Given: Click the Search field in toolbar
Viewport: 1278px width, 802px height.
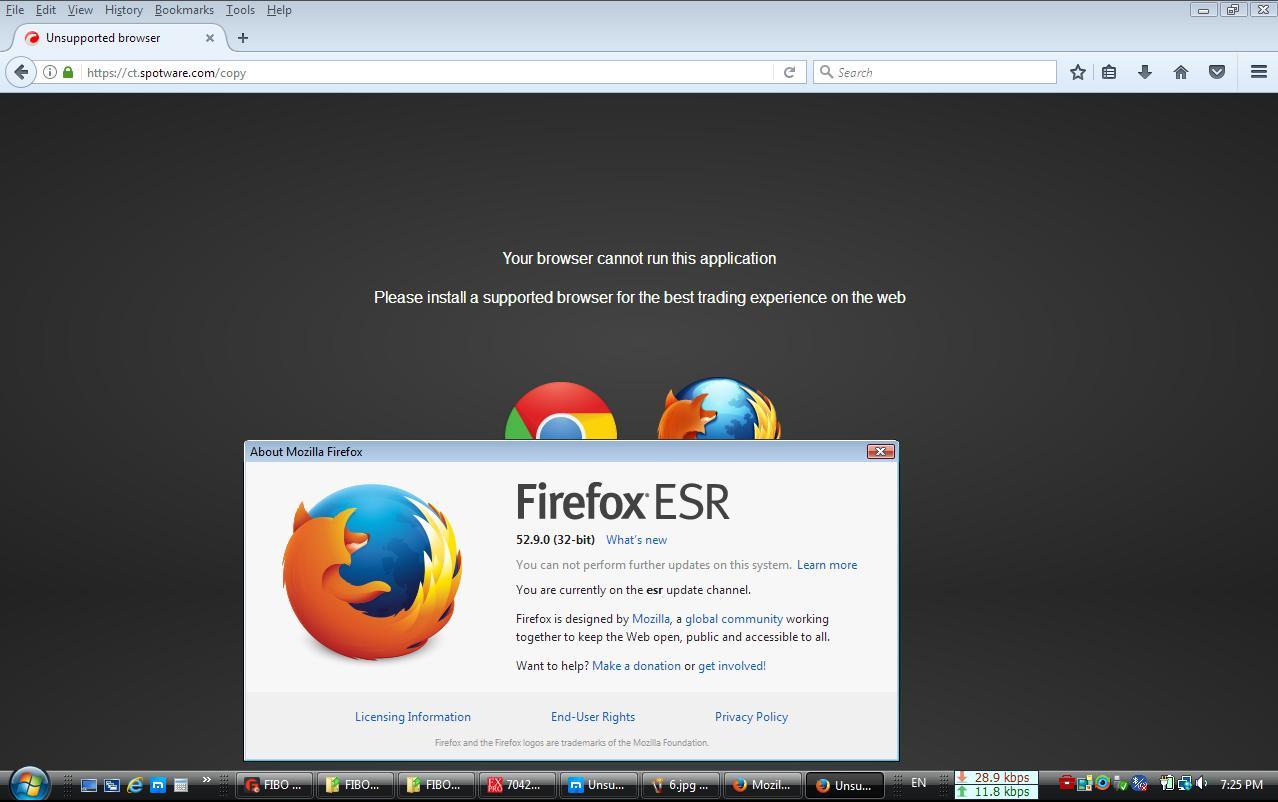Looking at the screenshot, I should [935, 72].
